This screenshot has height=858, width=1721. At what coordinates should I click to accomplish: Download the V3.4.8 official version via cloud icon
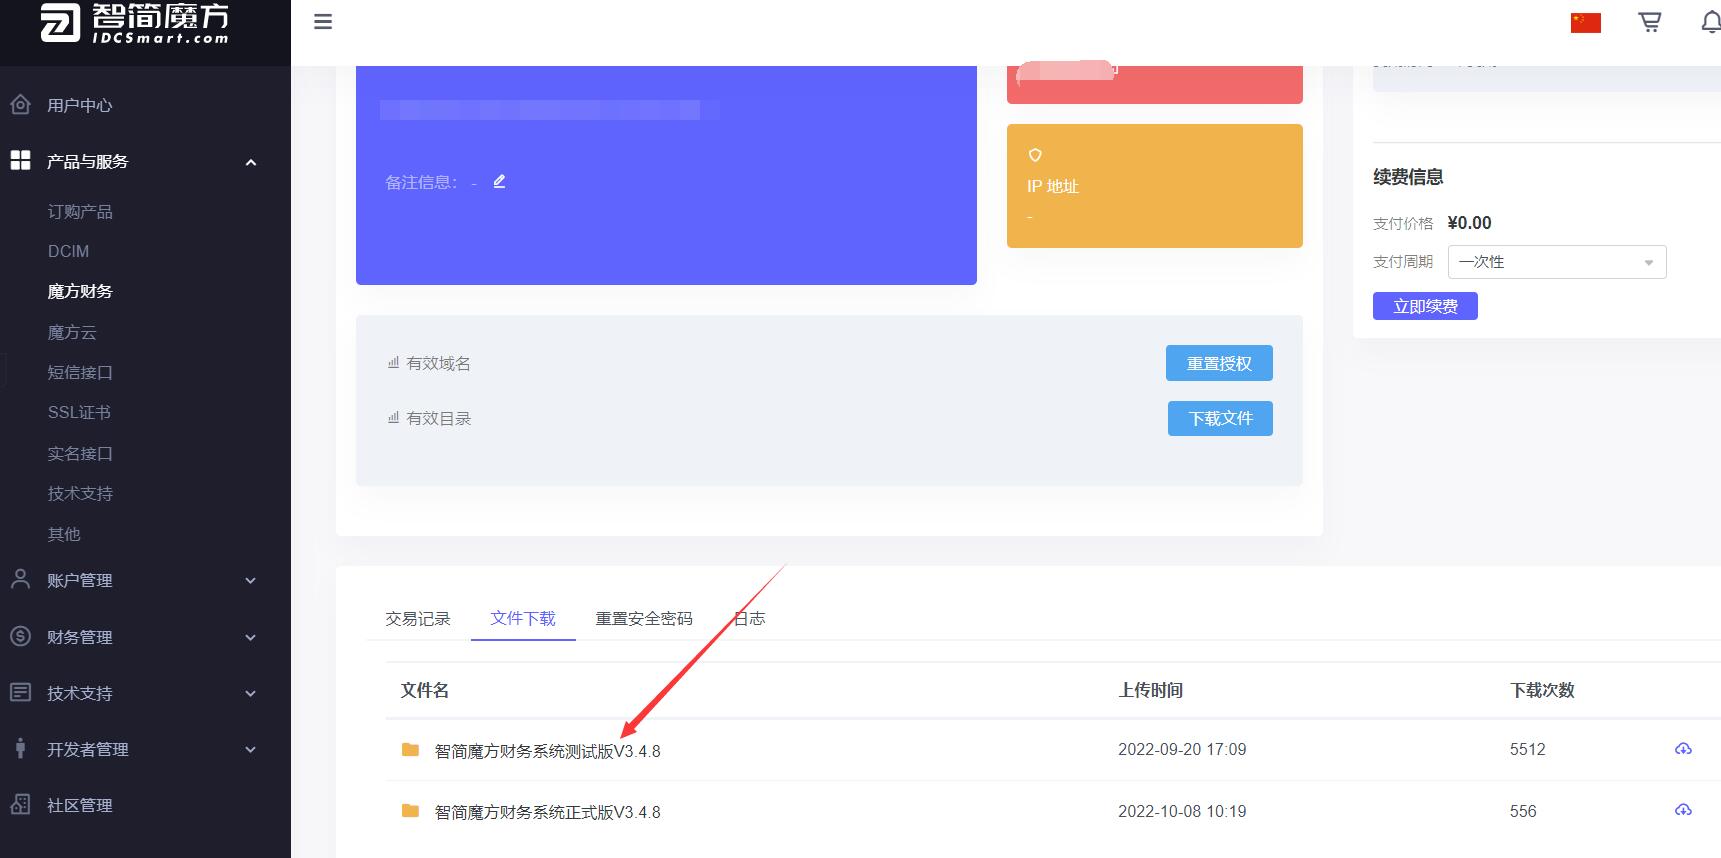1683,810
